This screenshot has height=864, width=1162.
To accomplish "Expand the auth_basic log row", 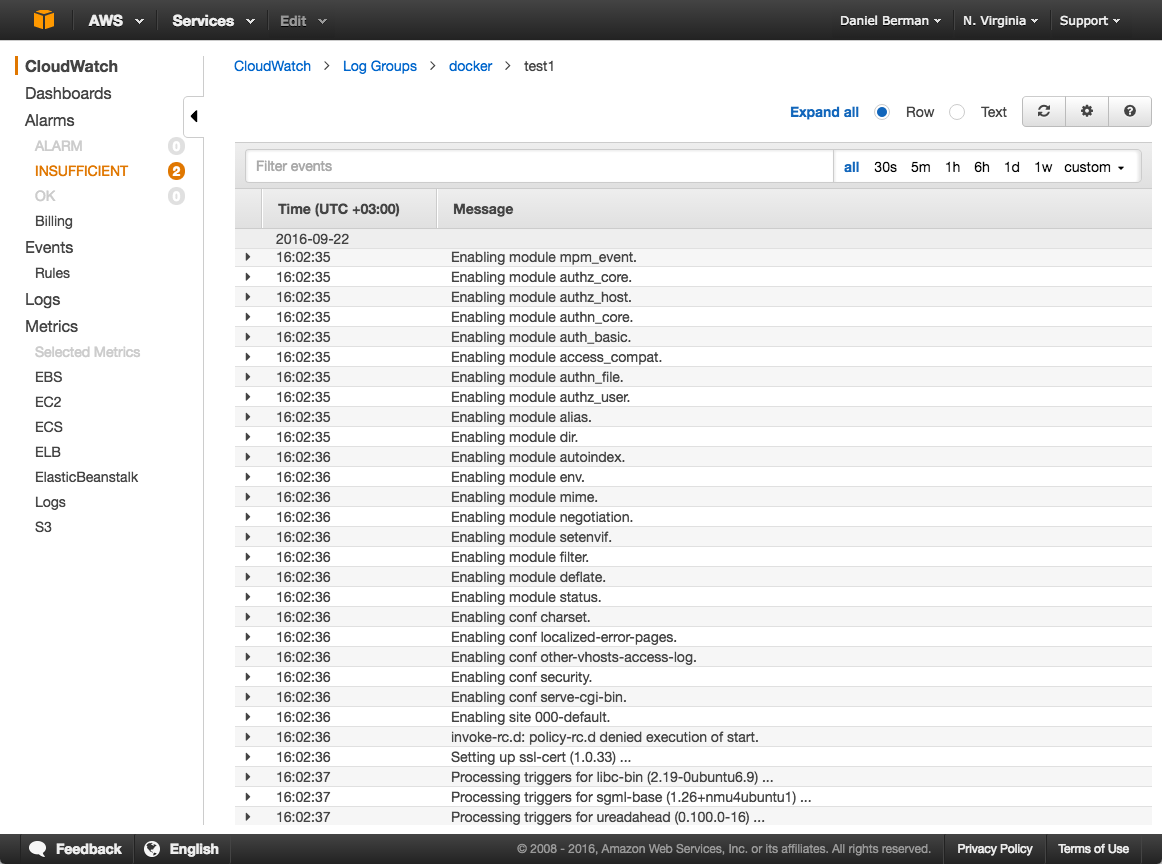I will point(248,337).
